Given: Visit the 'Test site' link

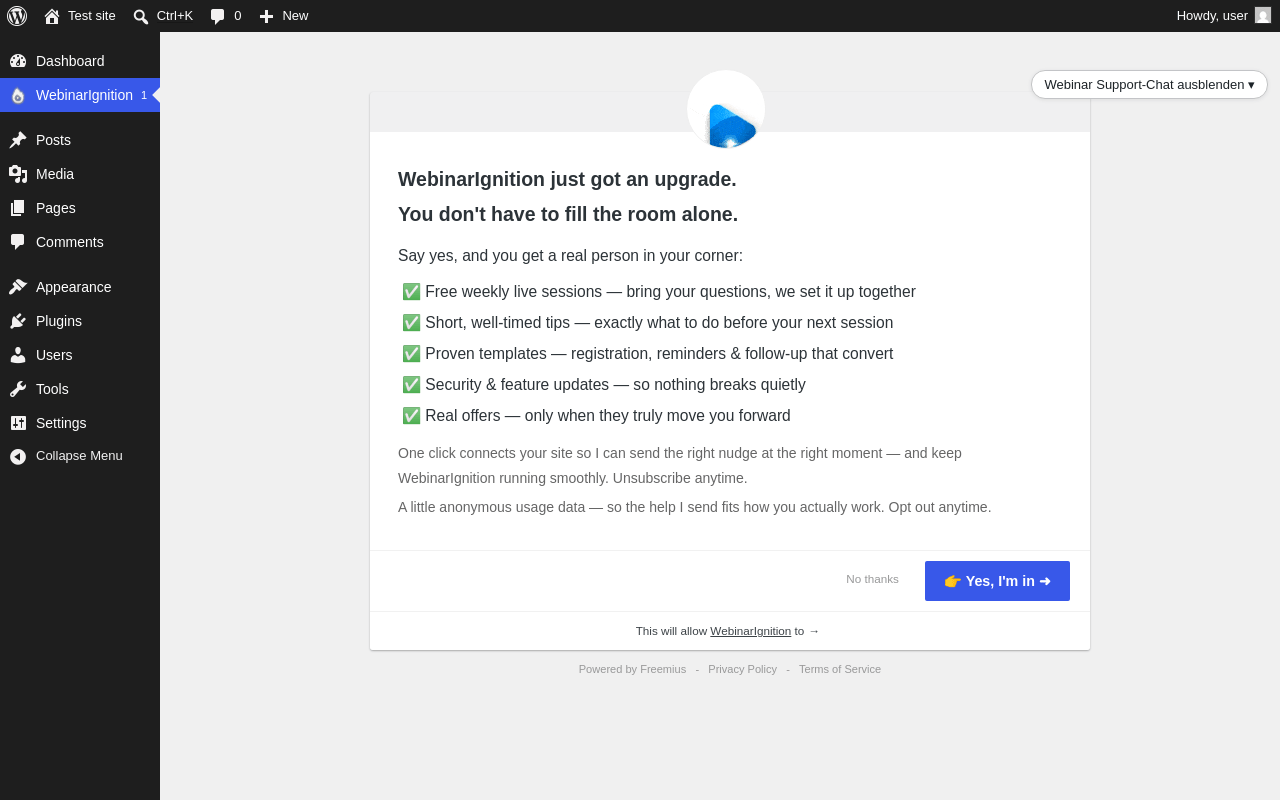Looking at the screenshot, I should coord(80,16).
